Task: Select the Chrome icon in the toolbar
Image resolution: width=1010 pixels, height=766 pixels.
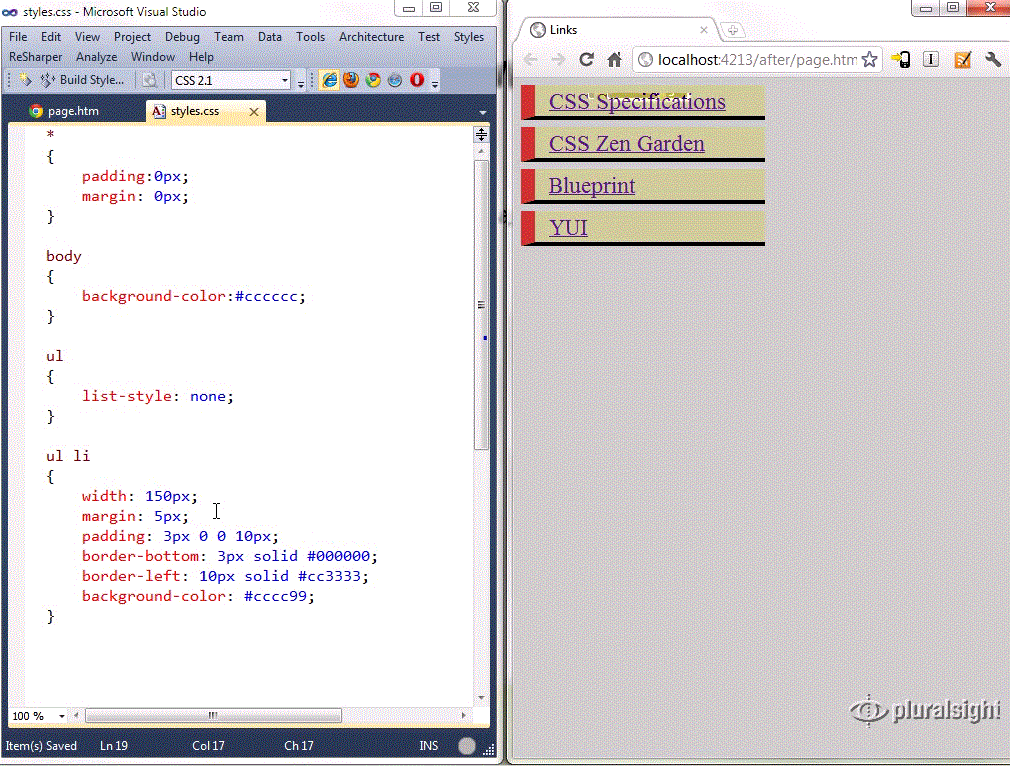Action: pyautogui.click(x=375, y=79)
